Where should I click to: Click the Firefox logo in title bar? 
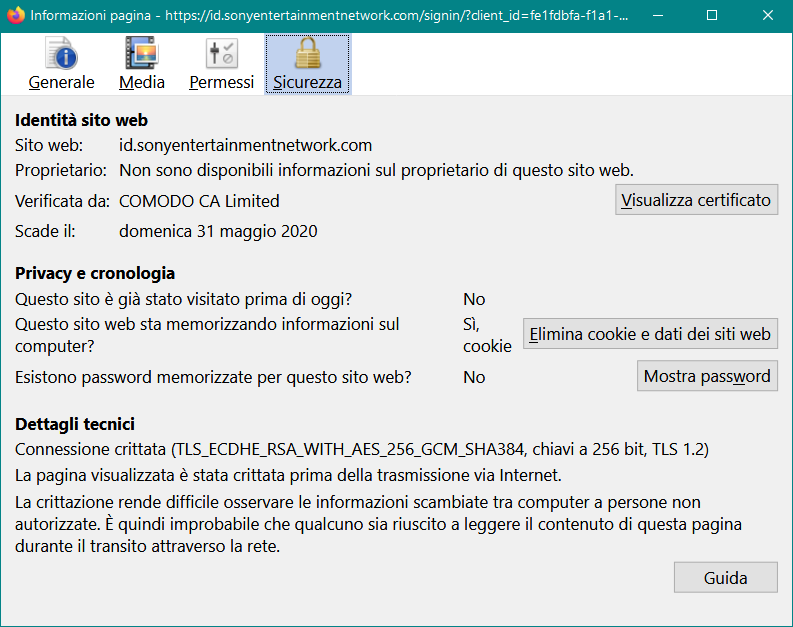coord(16,15)
